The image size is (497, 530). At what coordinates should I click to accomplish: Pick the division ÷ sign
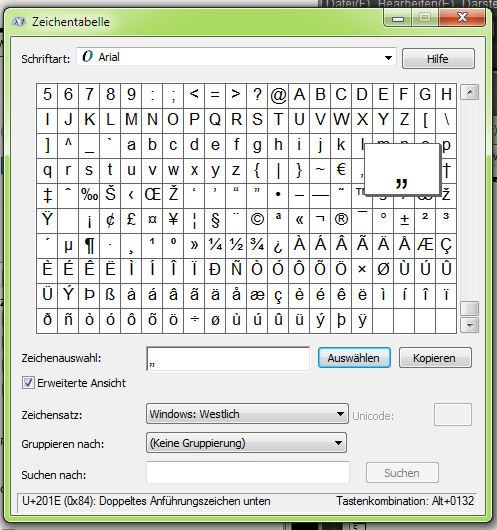click(x=194, y=320)
